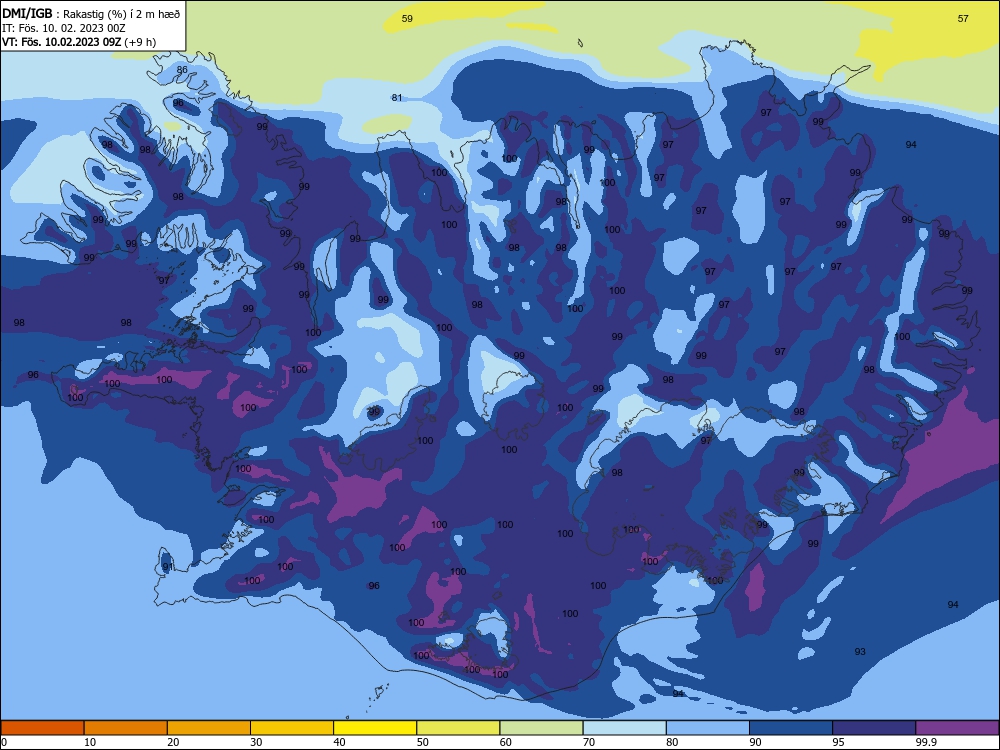Click the '86' humidity value on the map
Image resolution: width=1000 pixels, height=750 pixels.
point(182,70)
